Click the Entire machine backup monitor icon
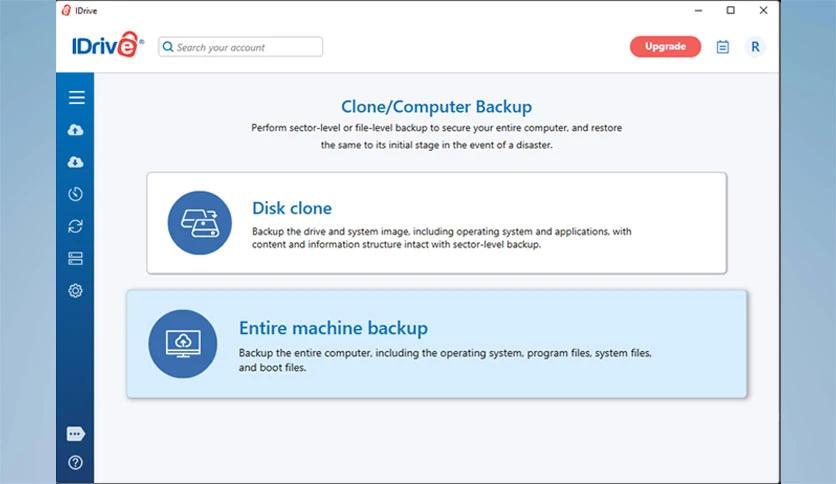 click(183, 344)
